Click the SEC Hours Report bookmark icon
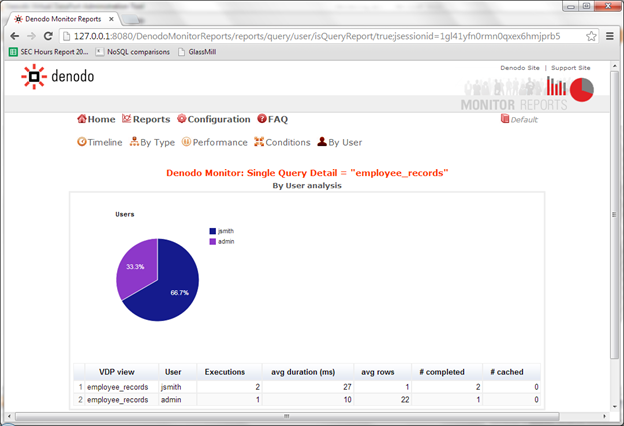 pos(14,52)
